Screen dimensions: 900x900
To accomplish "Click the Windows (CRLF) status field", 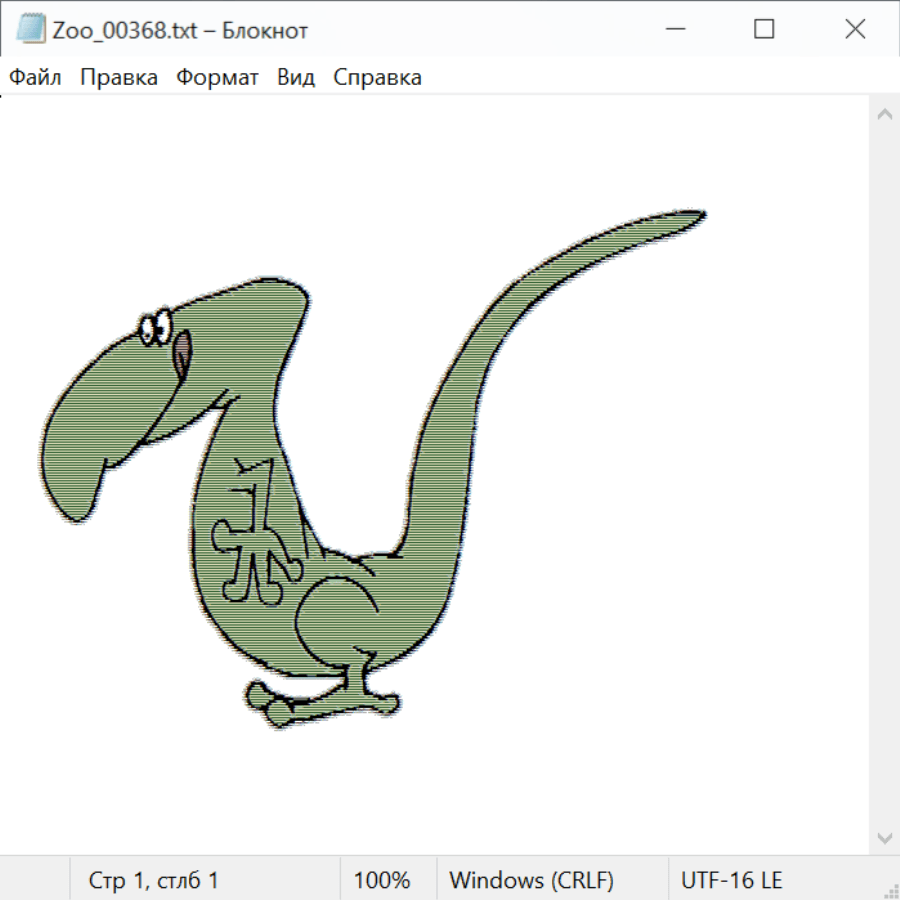I will click(531, 880).
